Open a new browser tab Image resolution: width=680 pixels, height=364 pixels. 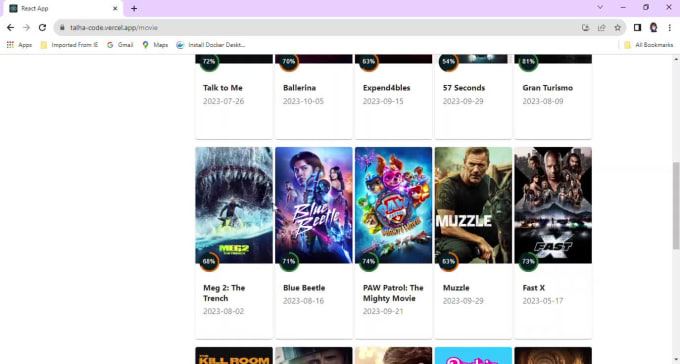(x=134, y=8)
